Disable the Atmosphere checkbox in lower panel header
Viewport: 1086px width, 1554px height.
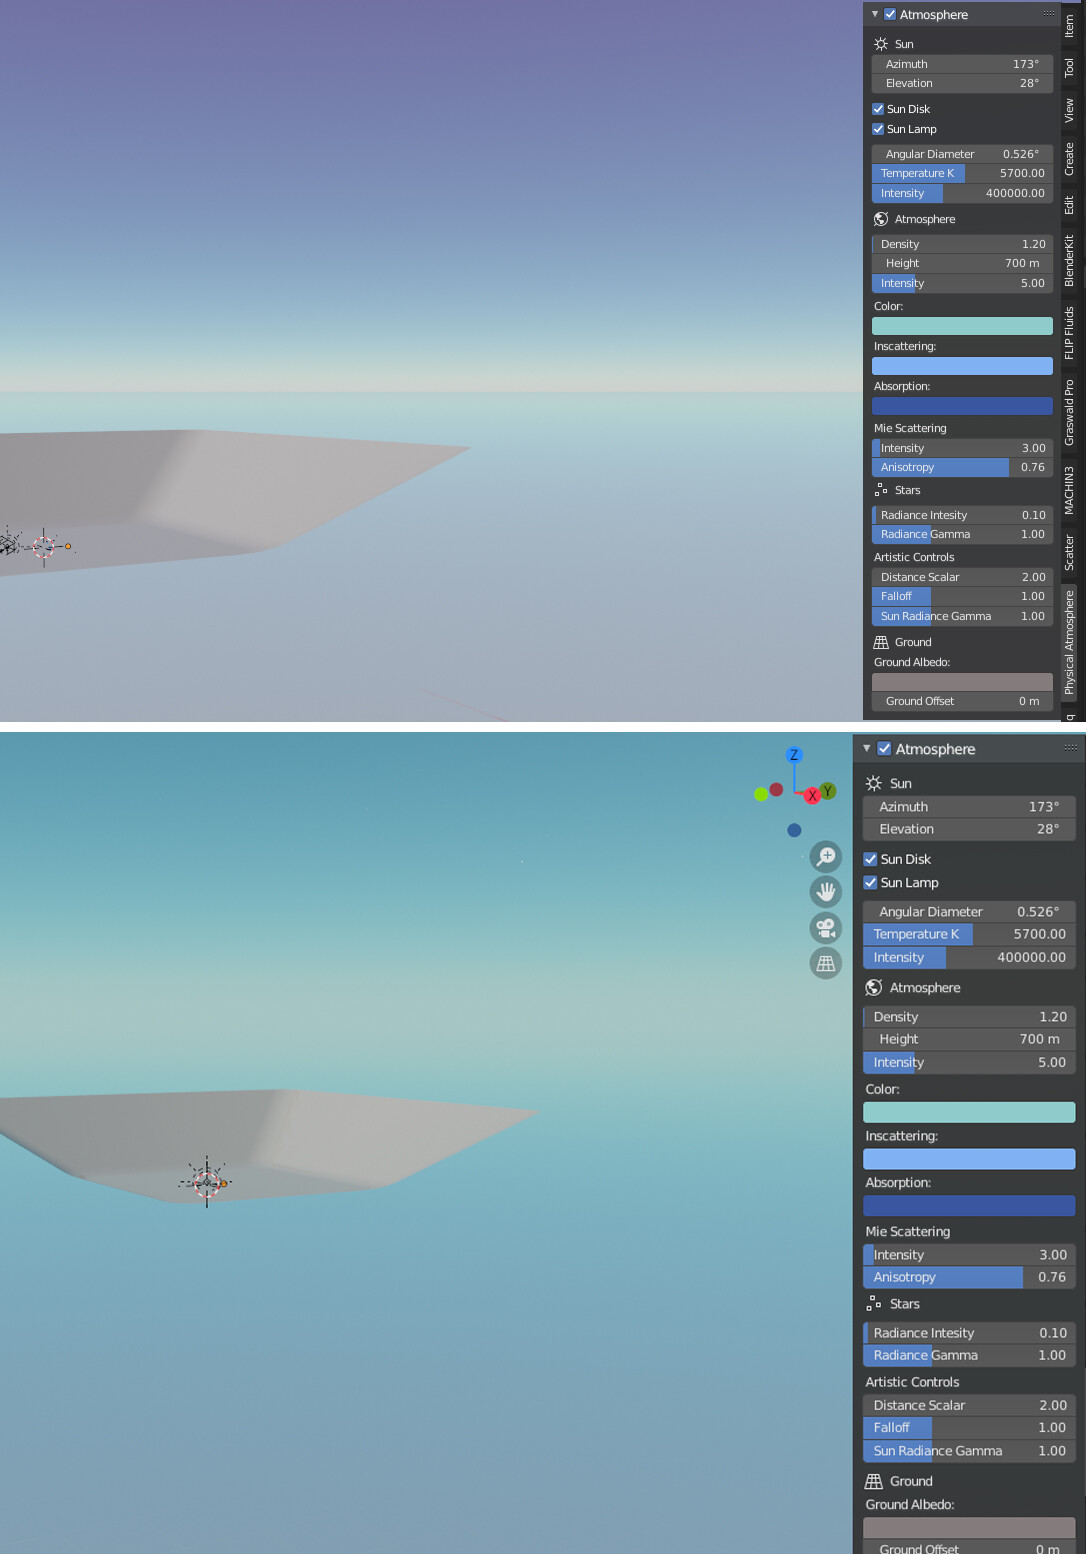pyautogui.click(x=884, y=748)
